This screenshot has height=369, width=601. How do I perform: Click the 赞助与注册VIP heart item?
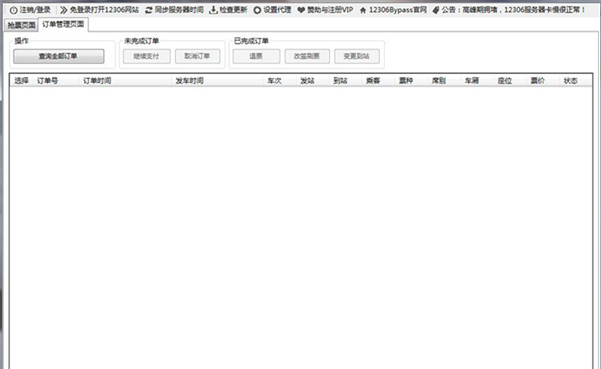coord(325,10)
